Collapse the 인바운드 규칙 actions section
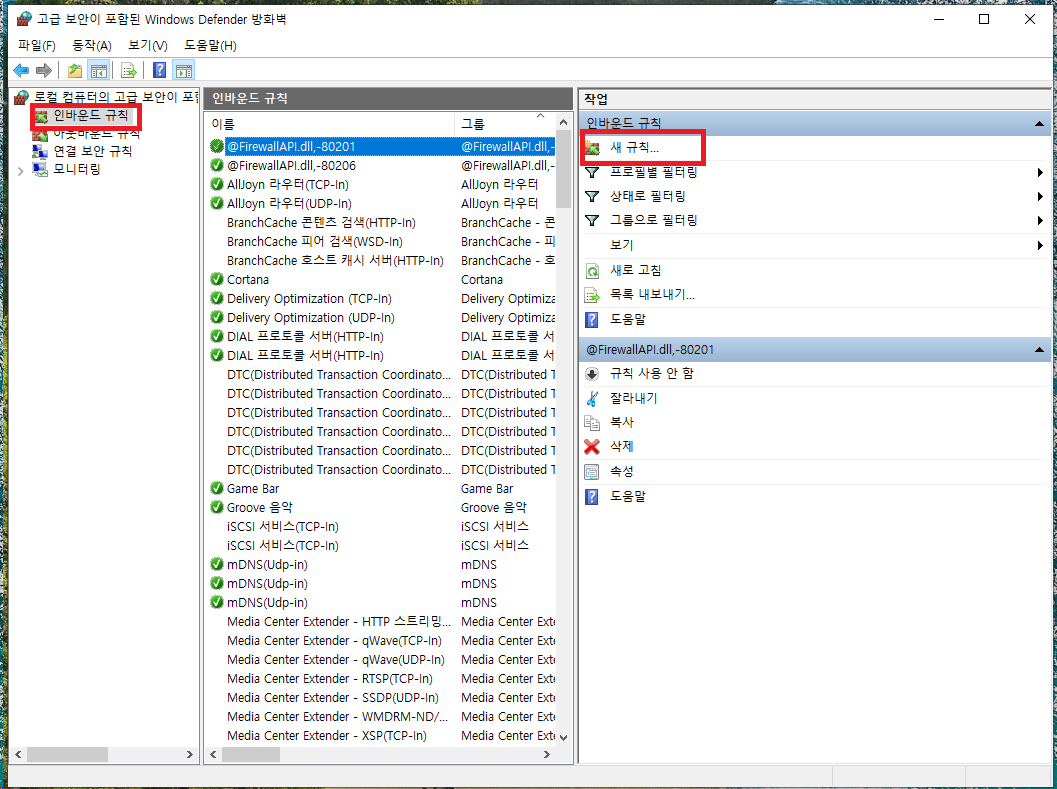Screen dimensions: 1057x789 [x=1039, y=123]
